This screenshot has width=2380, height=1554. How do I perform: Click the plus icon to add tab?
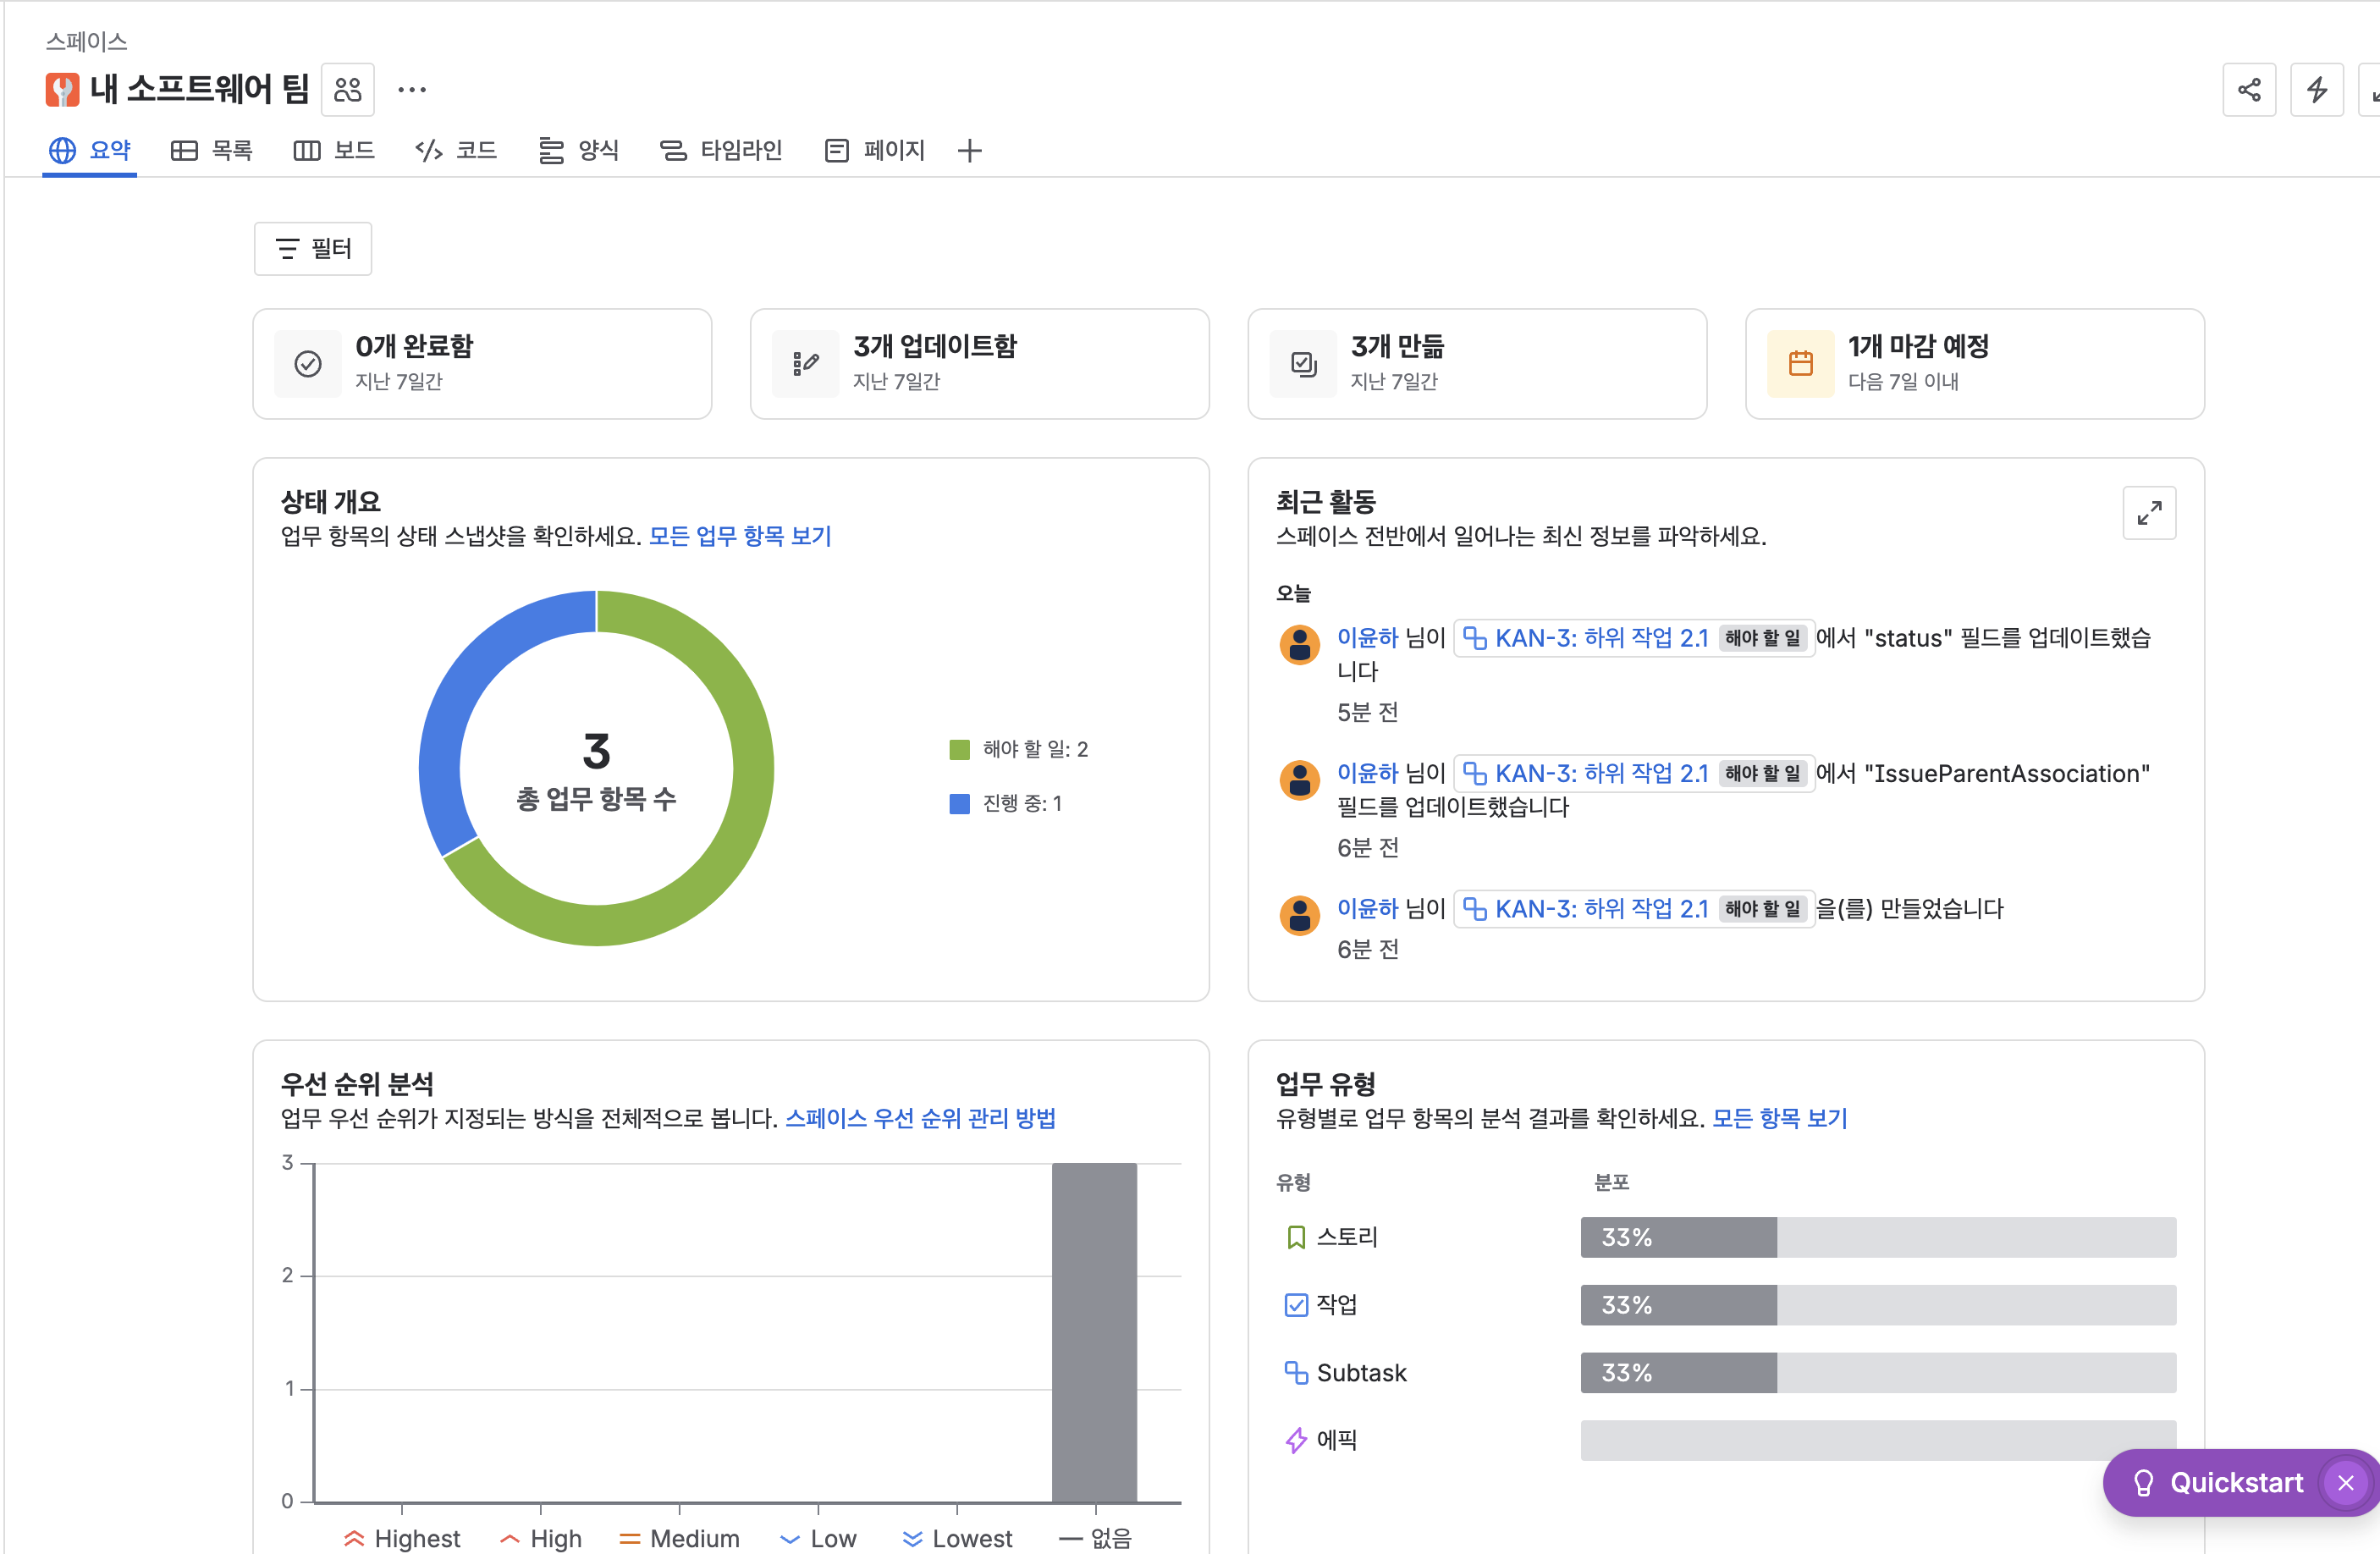969,151
